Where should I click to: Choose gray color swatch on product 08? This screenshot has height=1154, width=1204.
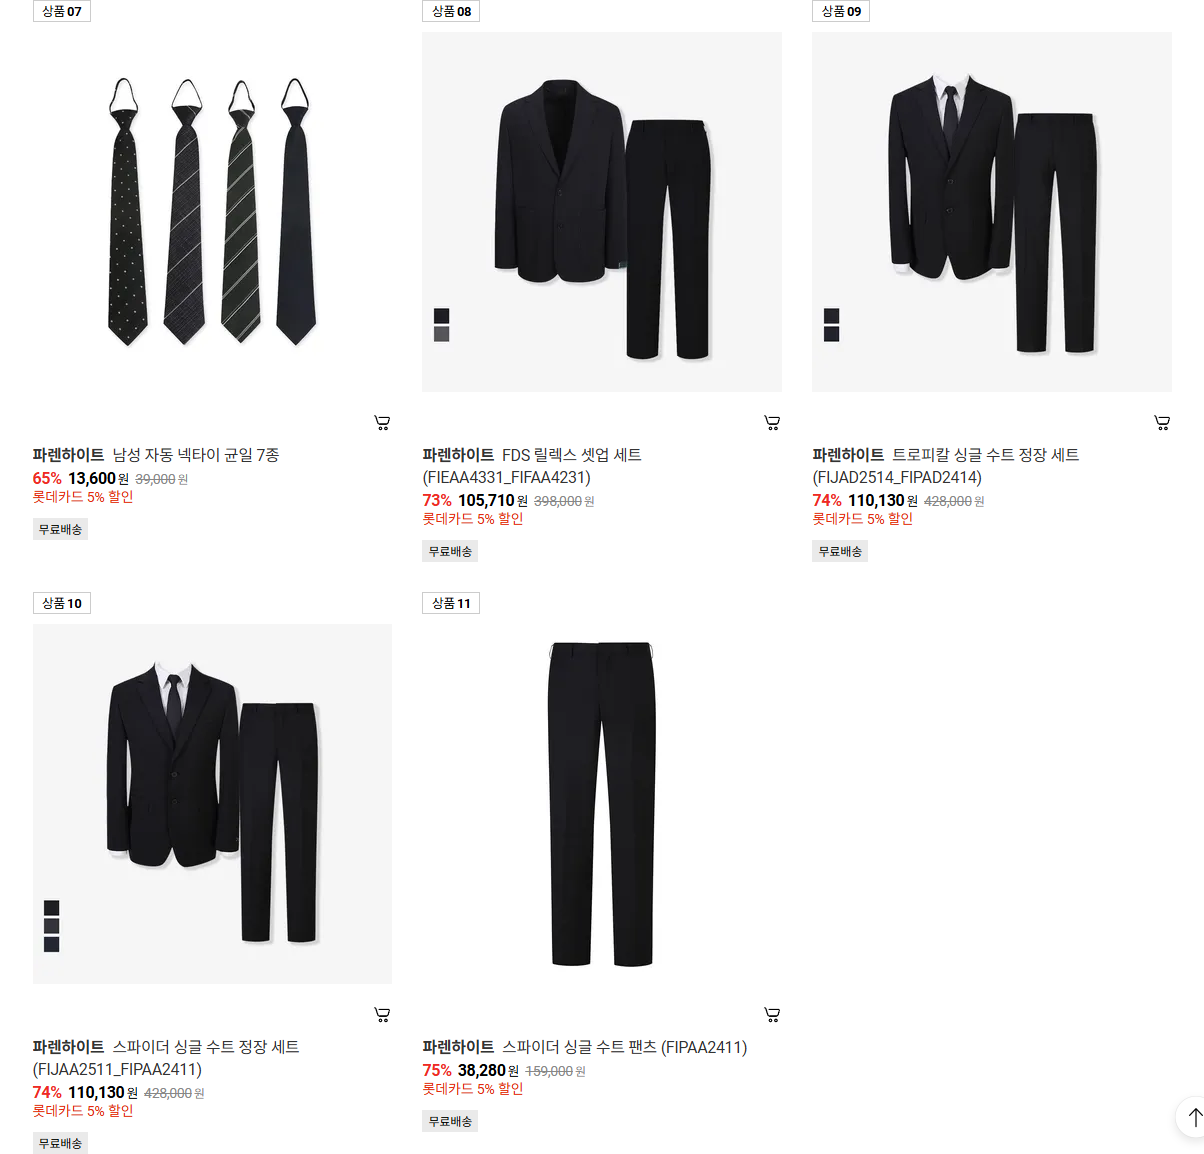[442, 334]
